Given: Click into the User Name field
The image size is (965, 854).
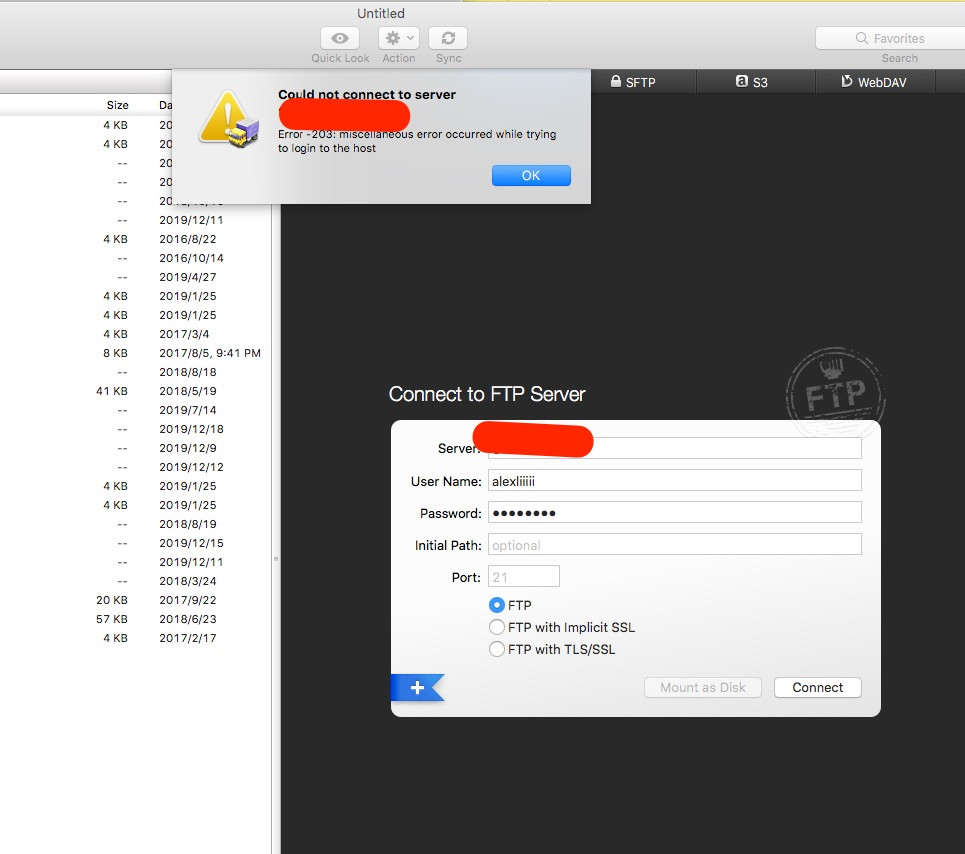Looking at the screenshot, I should (x=674, y=481).
